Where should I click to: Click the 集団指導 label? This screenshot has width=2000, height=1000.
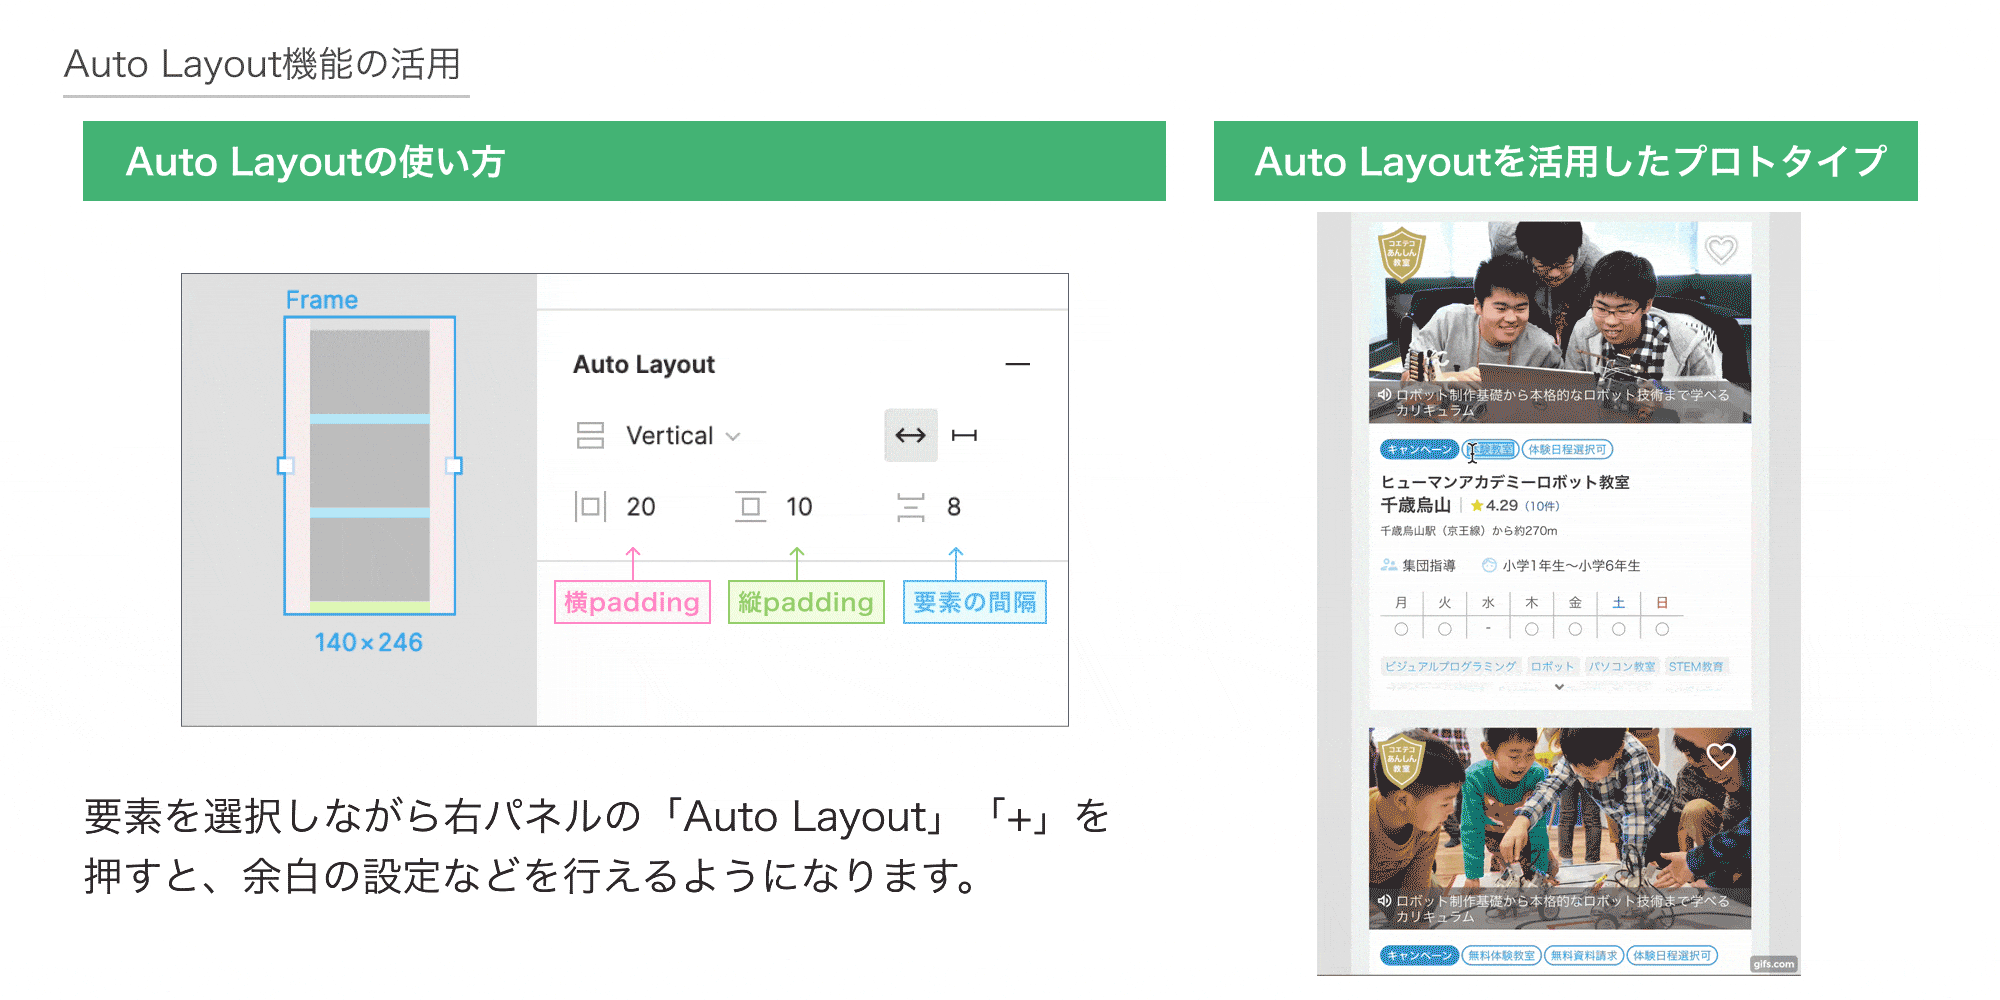tap(1429, 566)
